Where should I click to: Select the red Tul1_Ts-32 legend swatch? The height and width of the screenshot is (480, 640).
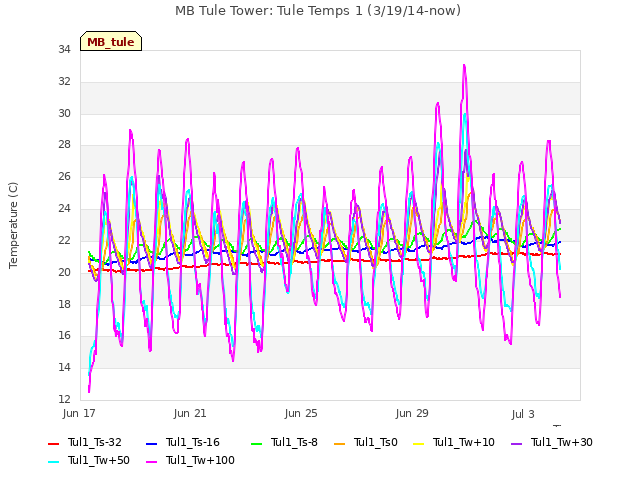tap(53, 444)
